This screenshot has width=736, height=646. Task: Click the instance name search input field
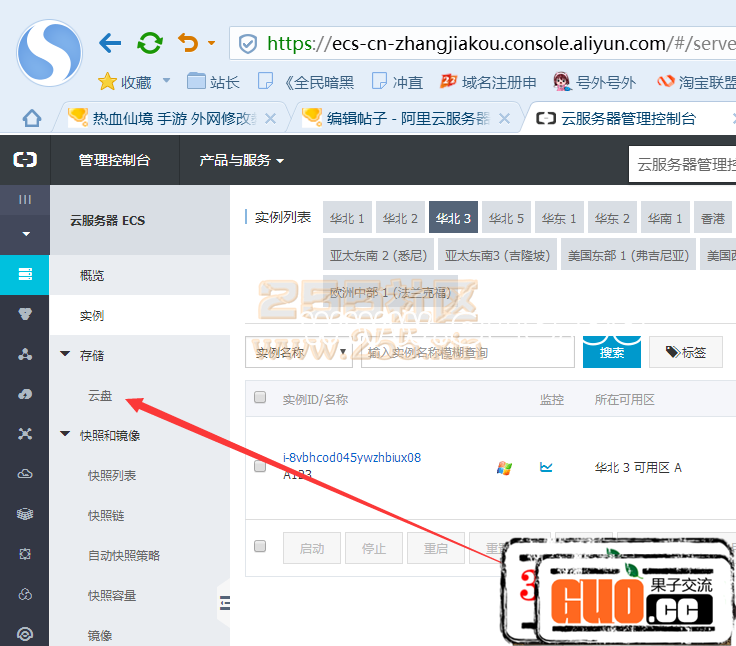click(467, 352)
